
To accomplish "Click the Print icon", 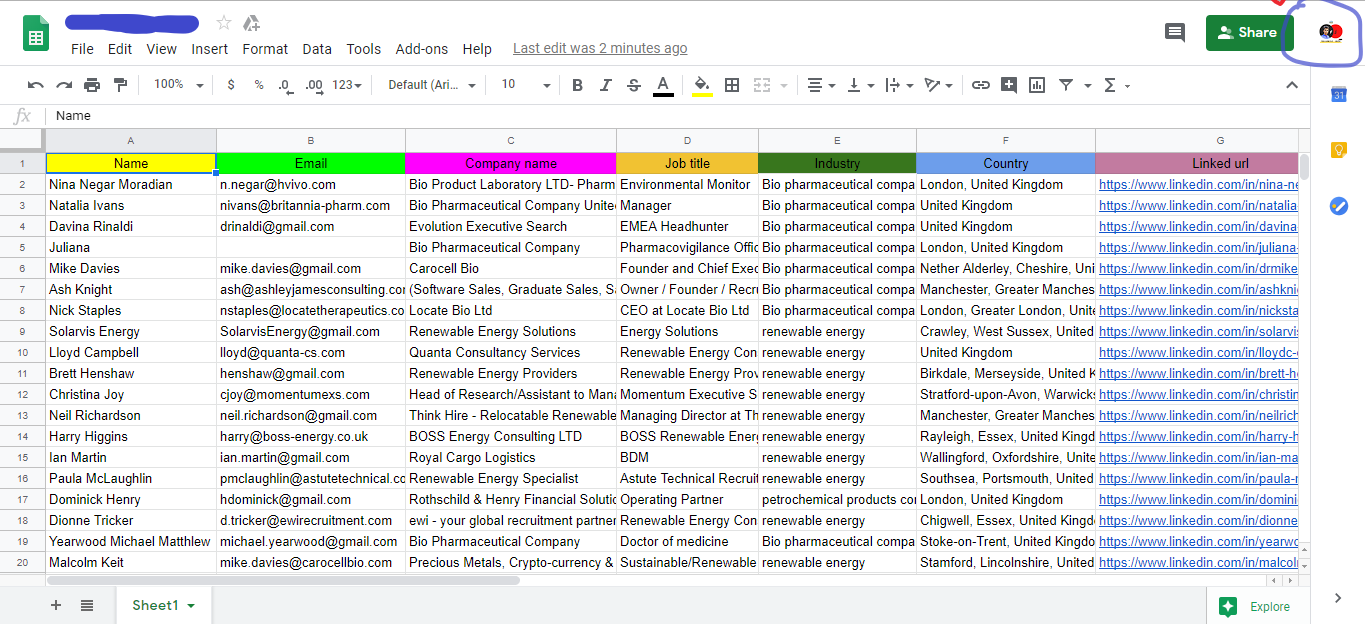I will click(91, 85).
